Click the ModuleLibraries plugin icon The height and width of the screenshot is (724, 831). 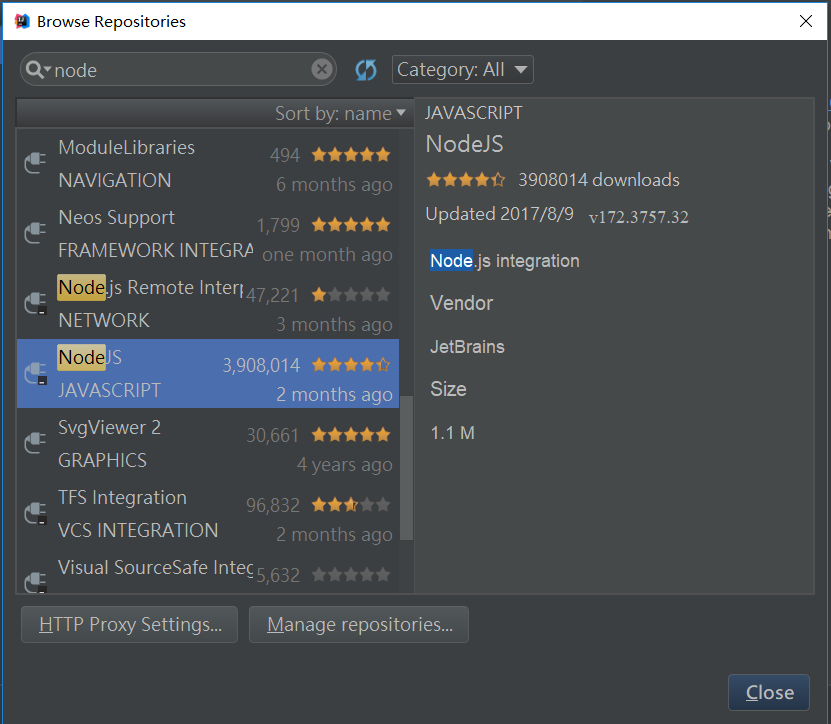(36, 163)
